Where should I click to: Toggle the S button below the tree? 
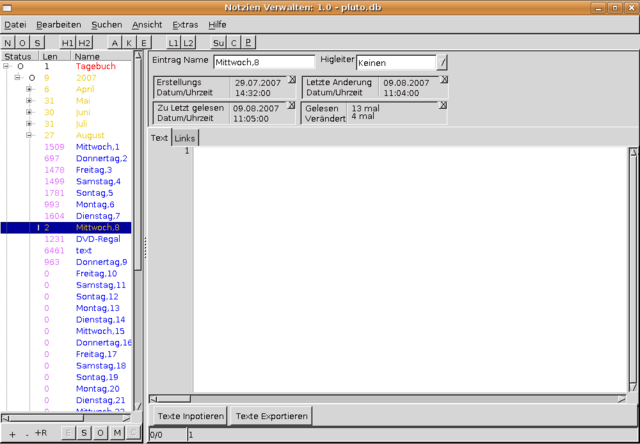coord(85,432)
